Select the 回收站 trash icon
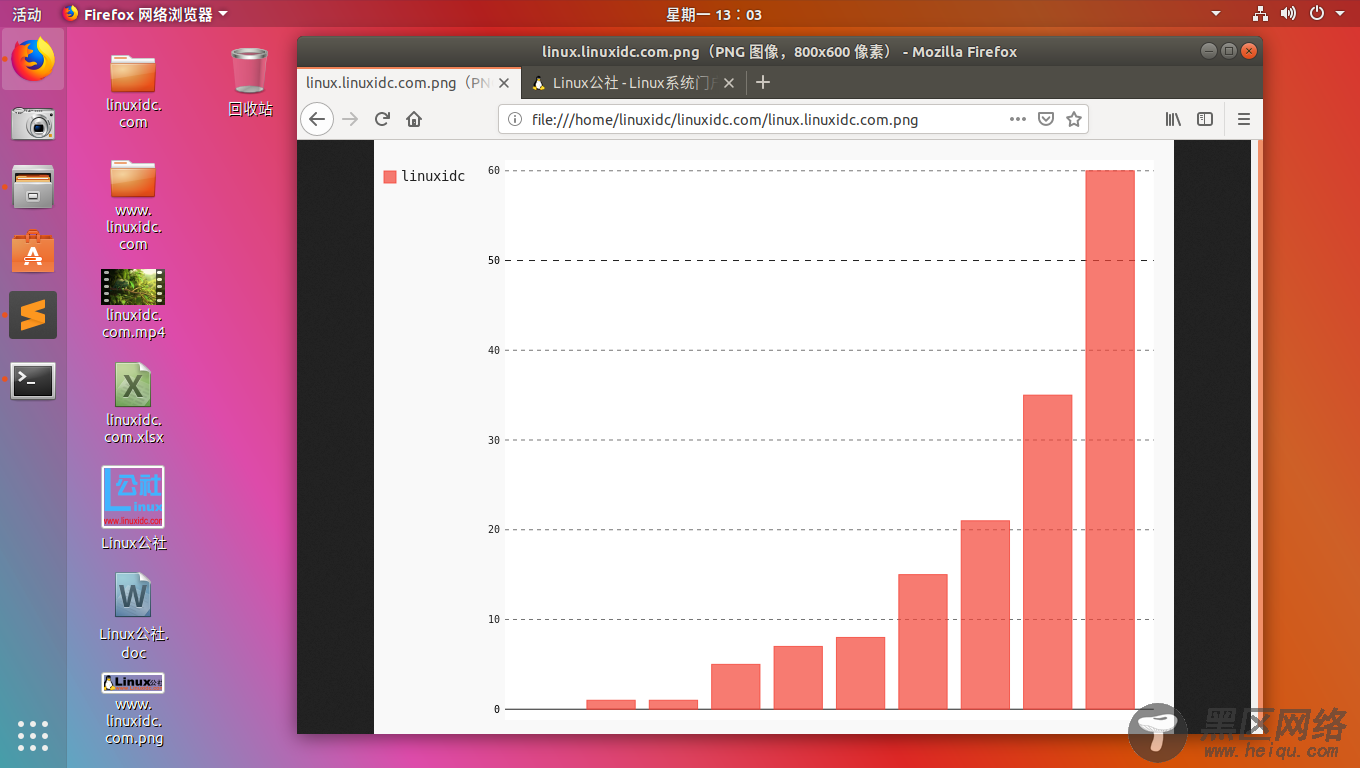 (x=249, y=82)
